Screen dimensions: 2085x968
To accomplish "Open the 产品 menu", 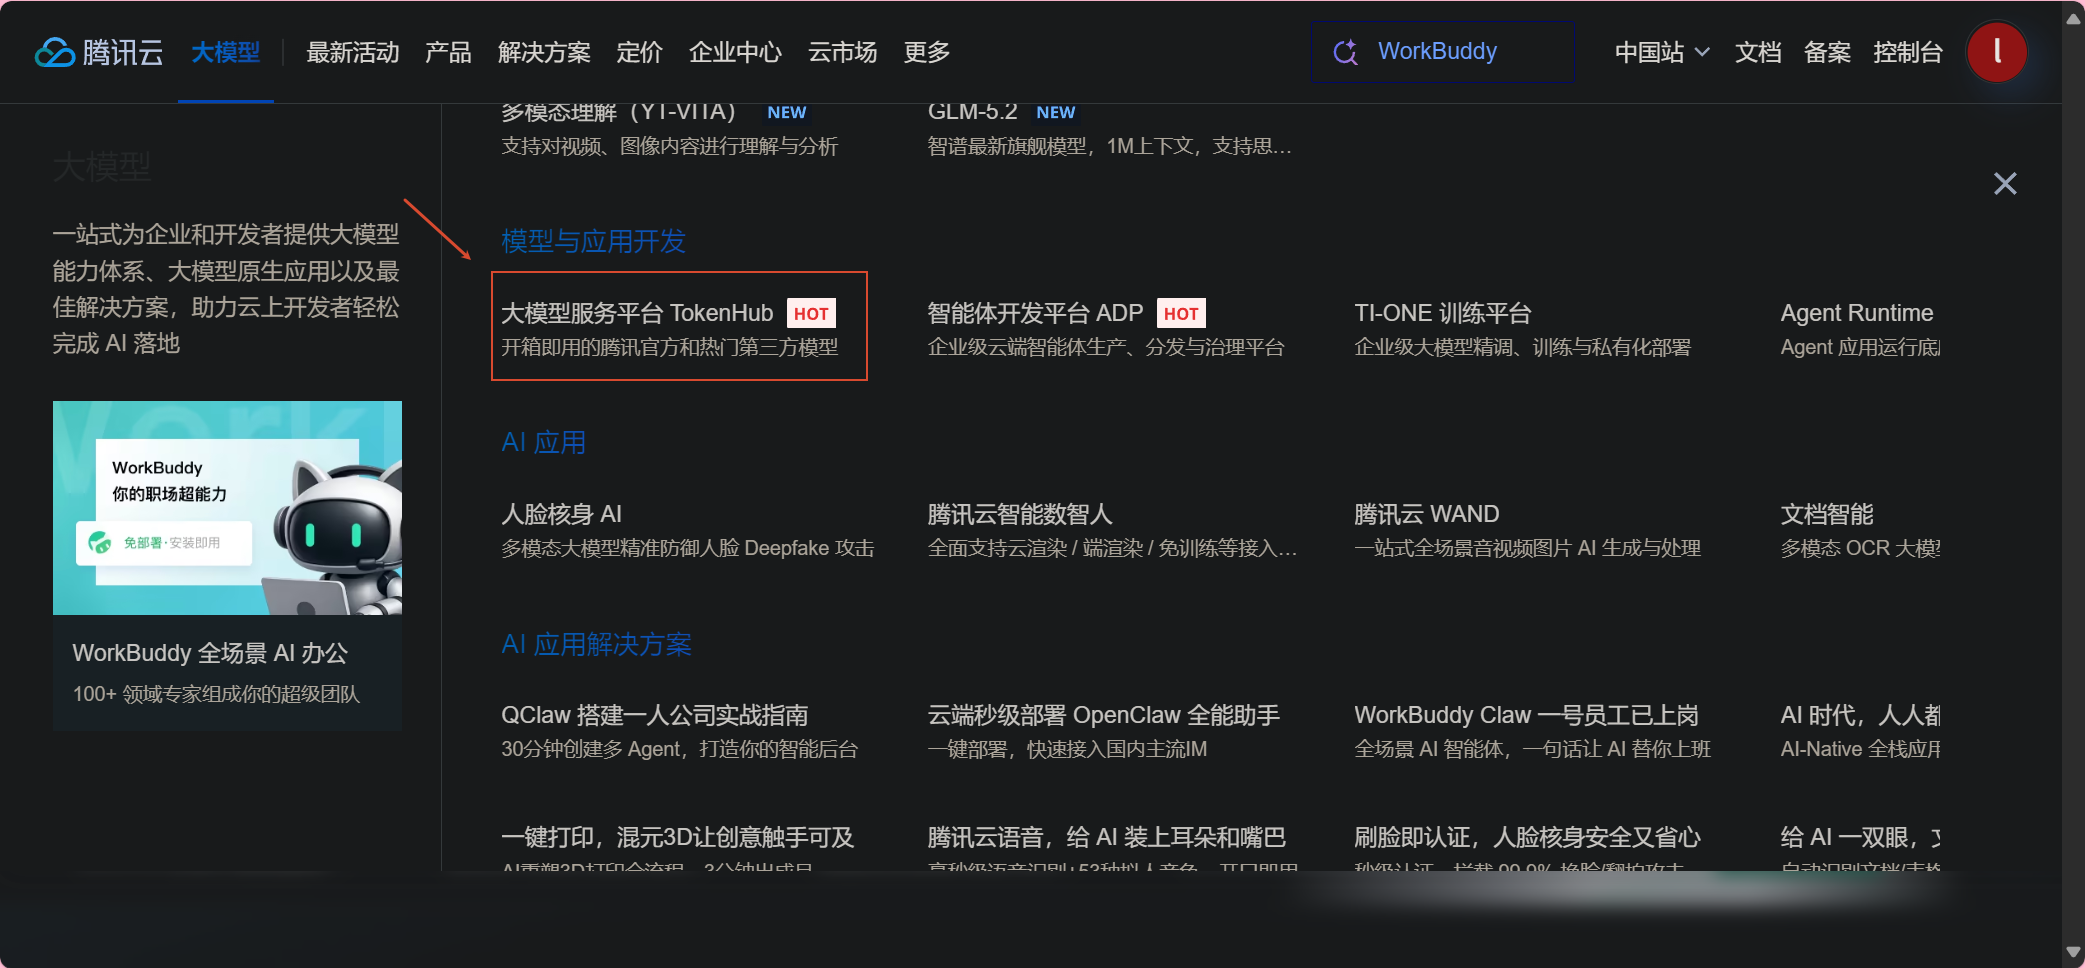I will (x=448, y=52).
